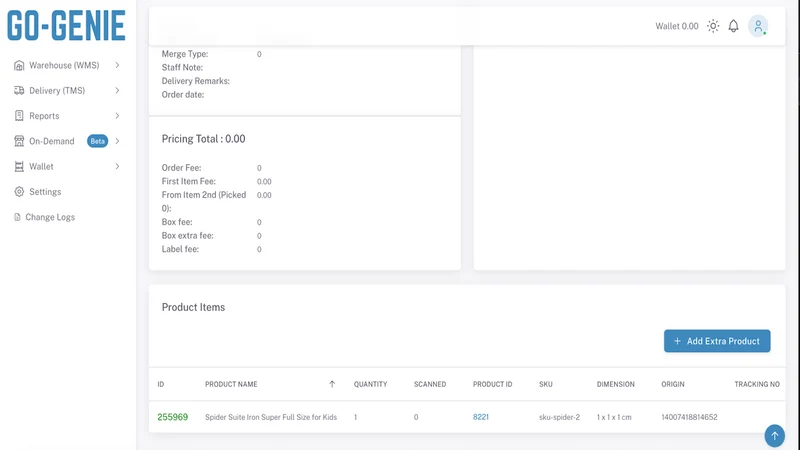Click sku-spider-2 cell
This screenshot has height=450, width=800.
coord(559,417)
